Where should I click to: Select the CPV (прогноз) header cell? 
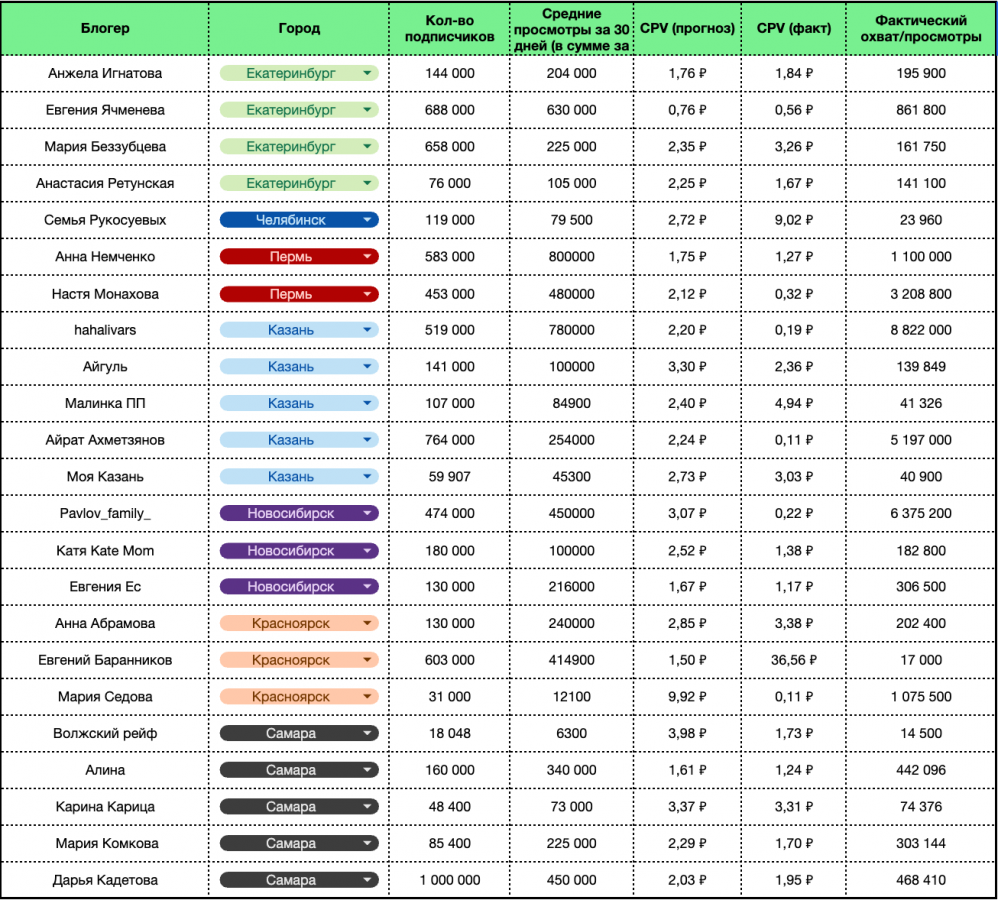click(686, 28)
